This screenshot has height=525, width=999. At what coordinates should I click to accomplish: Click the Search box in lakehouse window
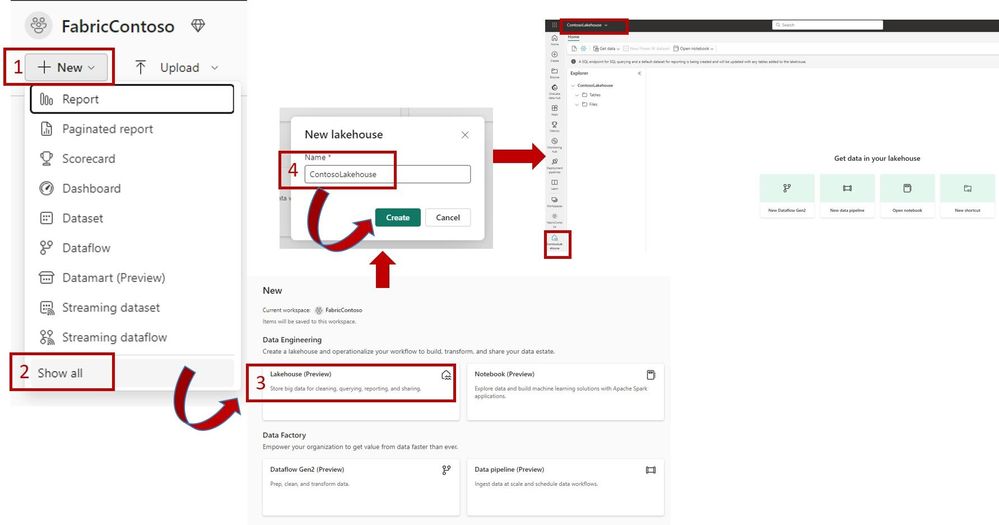click(x=827, y=25)
